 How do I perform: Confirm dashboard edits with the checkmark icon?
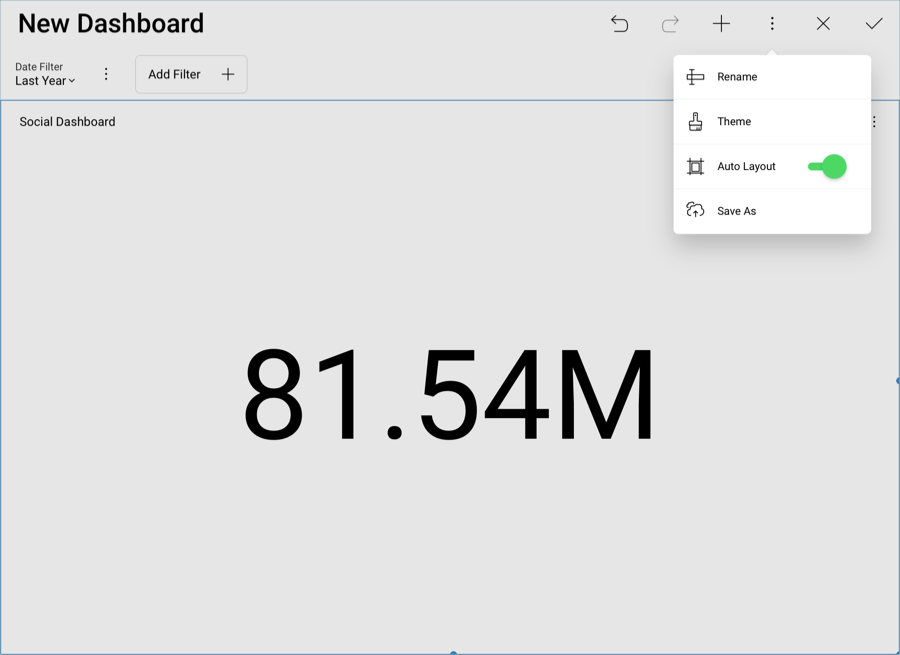pyautogui.click(x=874, y=24)
